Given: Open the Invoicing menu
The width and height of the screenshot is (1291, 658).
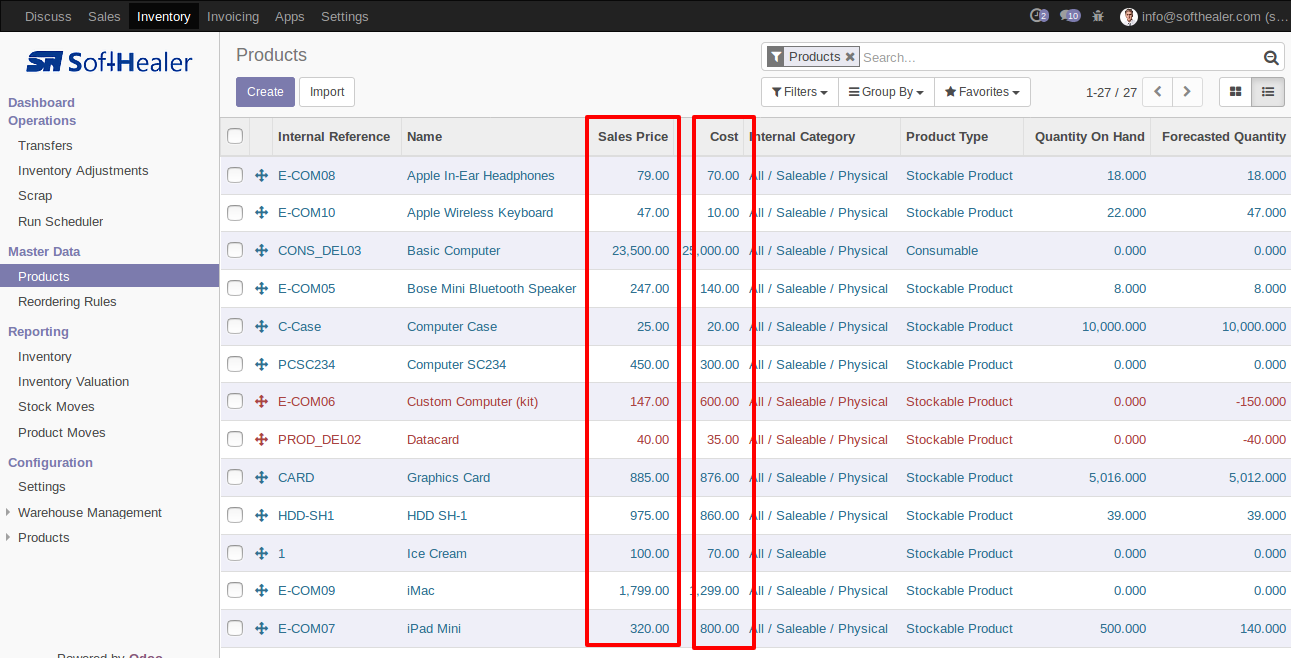Looking at the screenshot, I should tap(233, 16).
